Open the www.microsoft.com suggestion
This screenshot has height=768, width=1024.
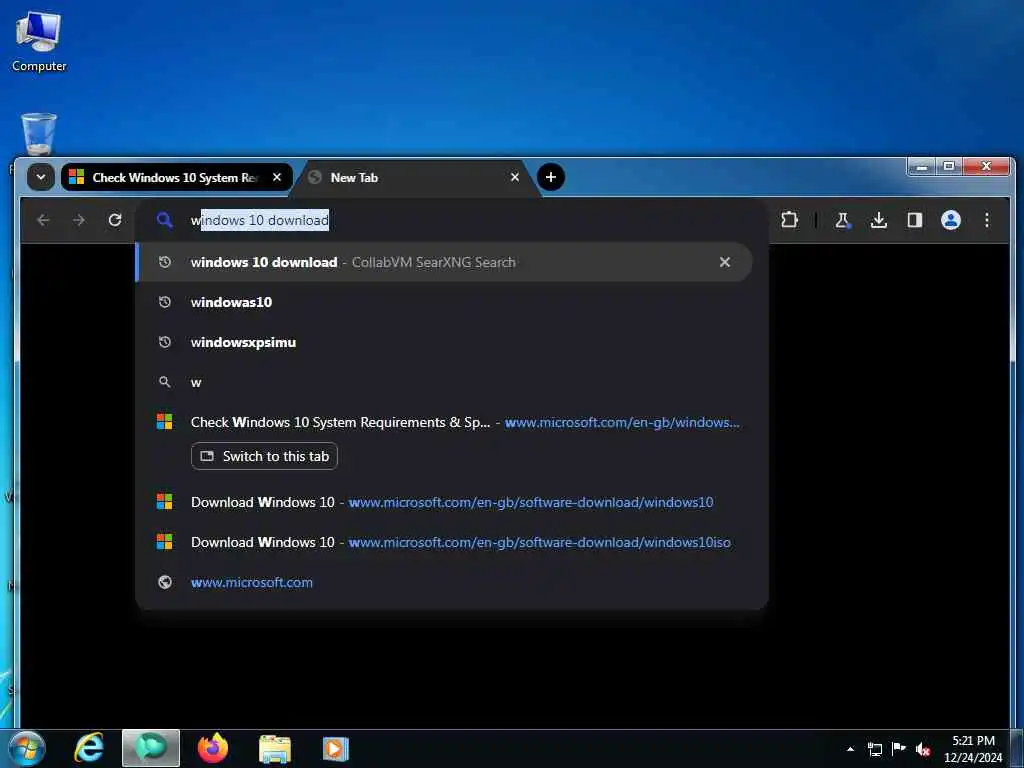click(x=444, y=582)
